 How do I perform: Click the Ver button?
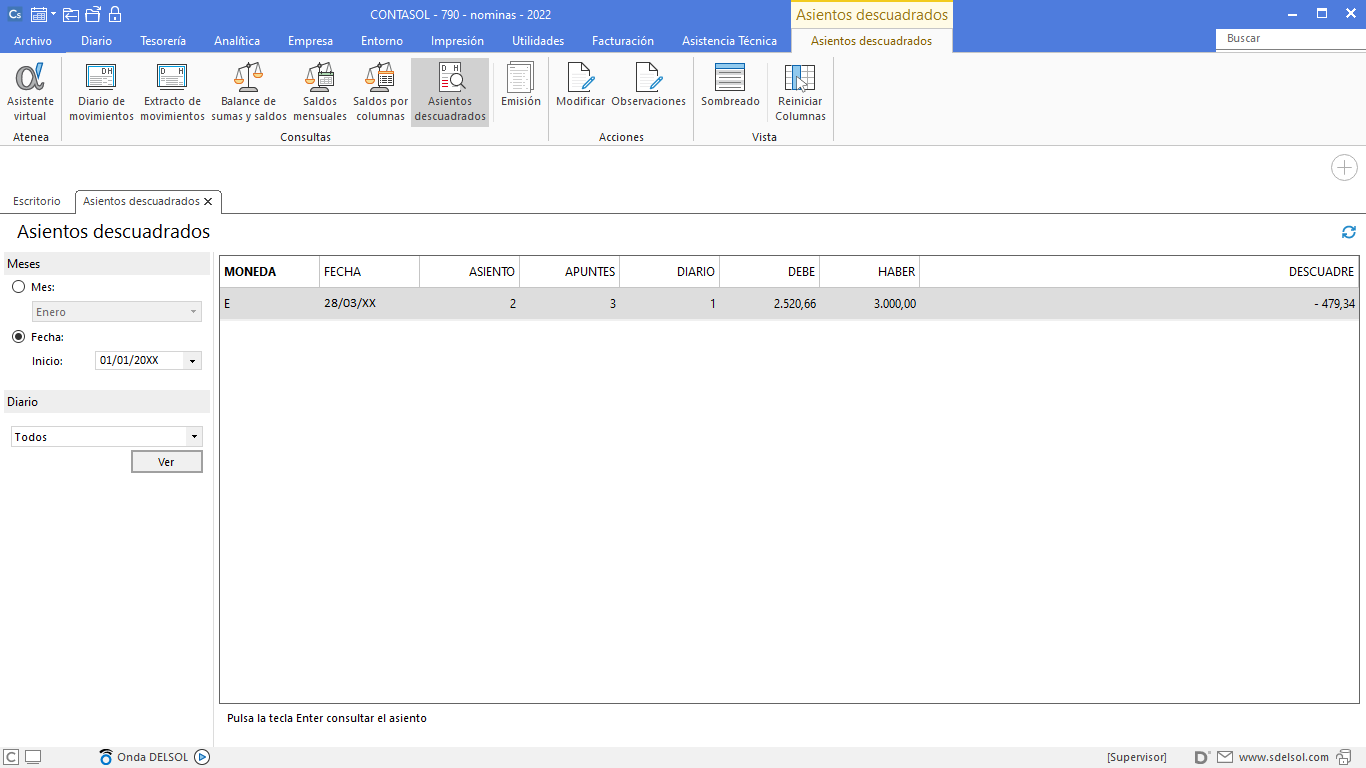click(x=167, y=462)
